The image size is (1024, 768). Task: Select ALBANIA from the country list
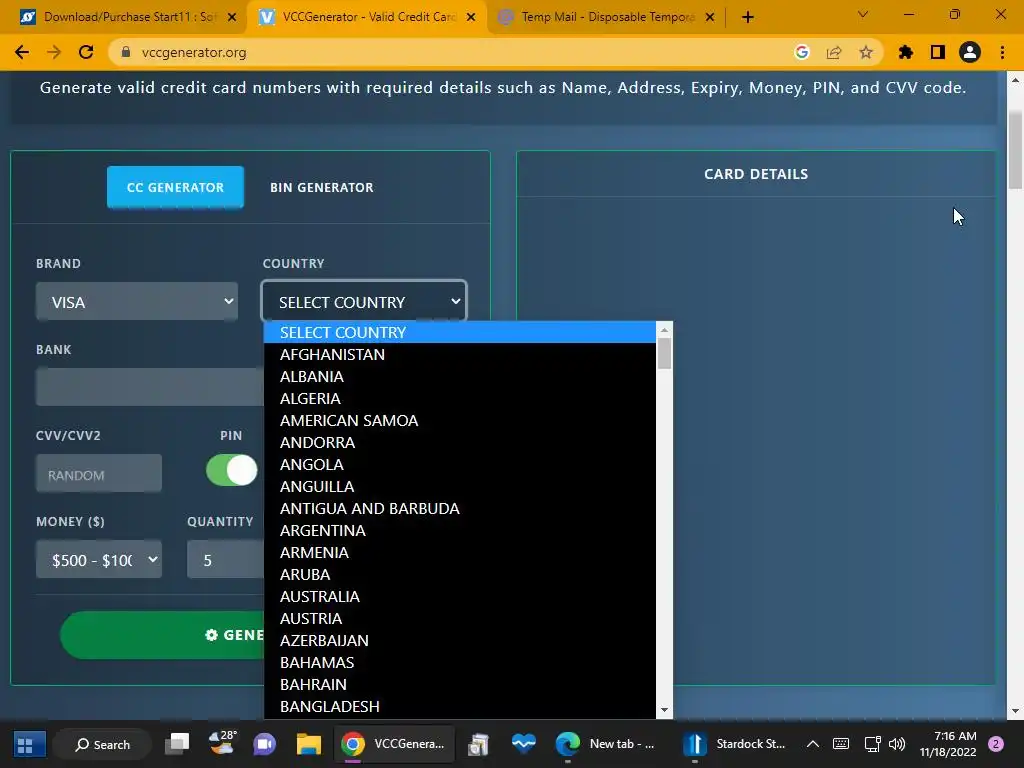coord(460,376)
